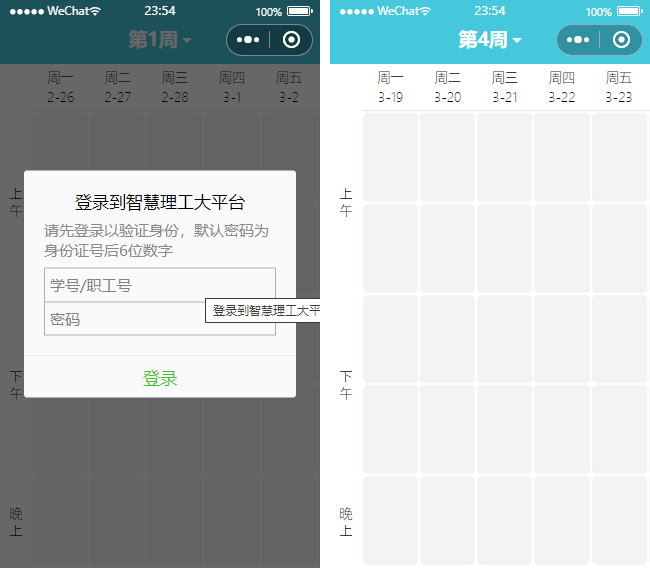Screen dimensions: 650x568
Task: Select 周三 3-21 column header
Action: (504, 87)
